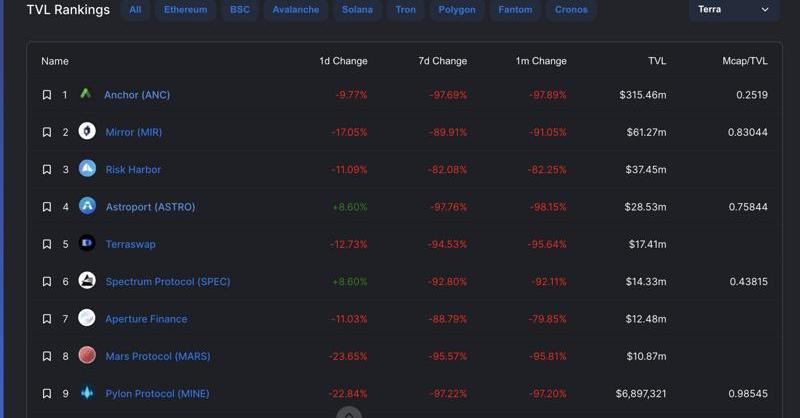
Task: Click the Risk Harbor logo icon
Action: click(x=87, y=169)
